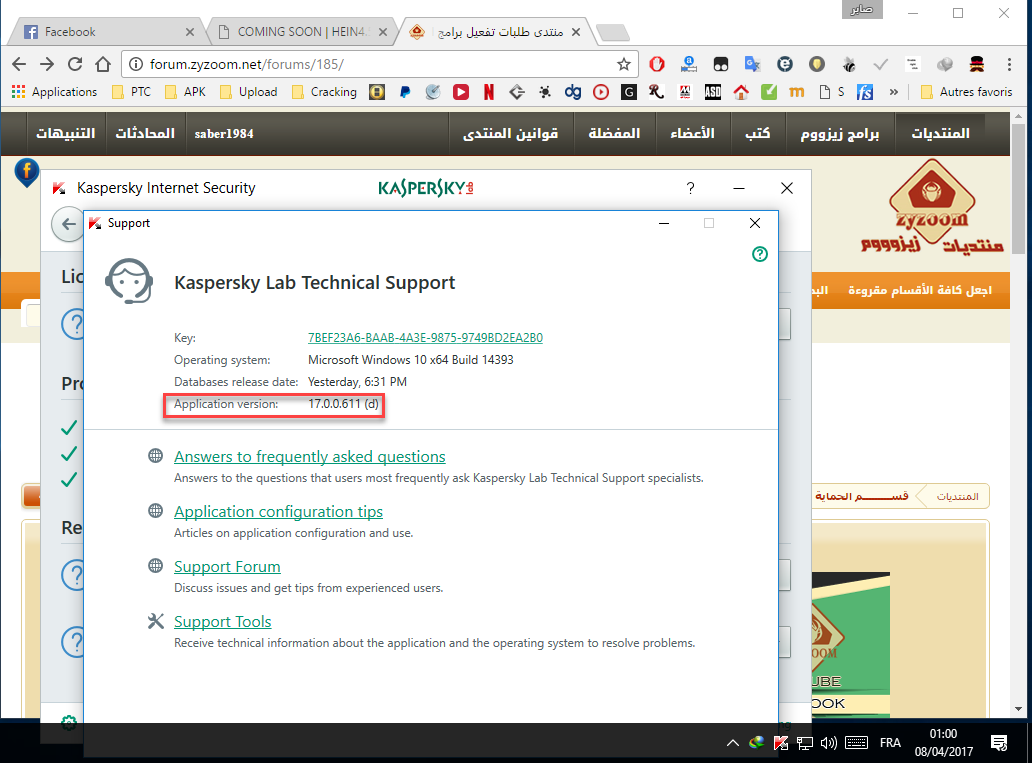Screen dimensions: 1032x763
Task: Open green help icon in Support window
Action: click(x=760, y=254)
